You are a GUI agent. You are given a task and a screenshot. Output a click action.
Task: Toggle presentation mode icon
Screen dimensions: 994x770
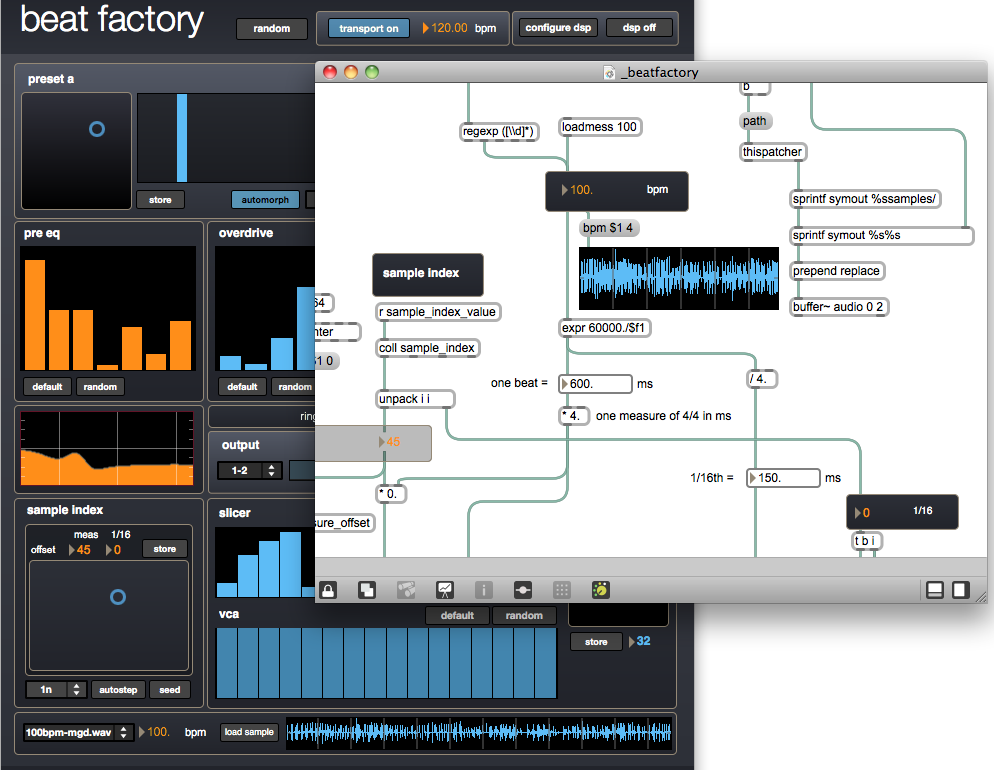pos(445,589)
